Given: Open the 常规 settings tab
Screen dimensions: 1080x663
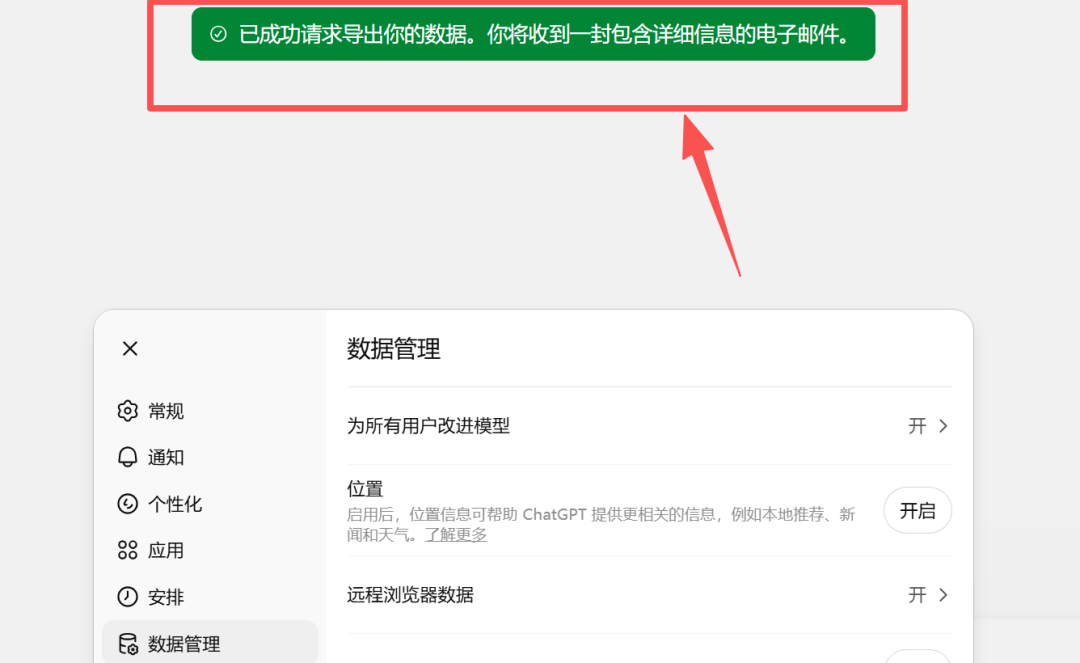Looking at the screenshot, I should point(166,411).
